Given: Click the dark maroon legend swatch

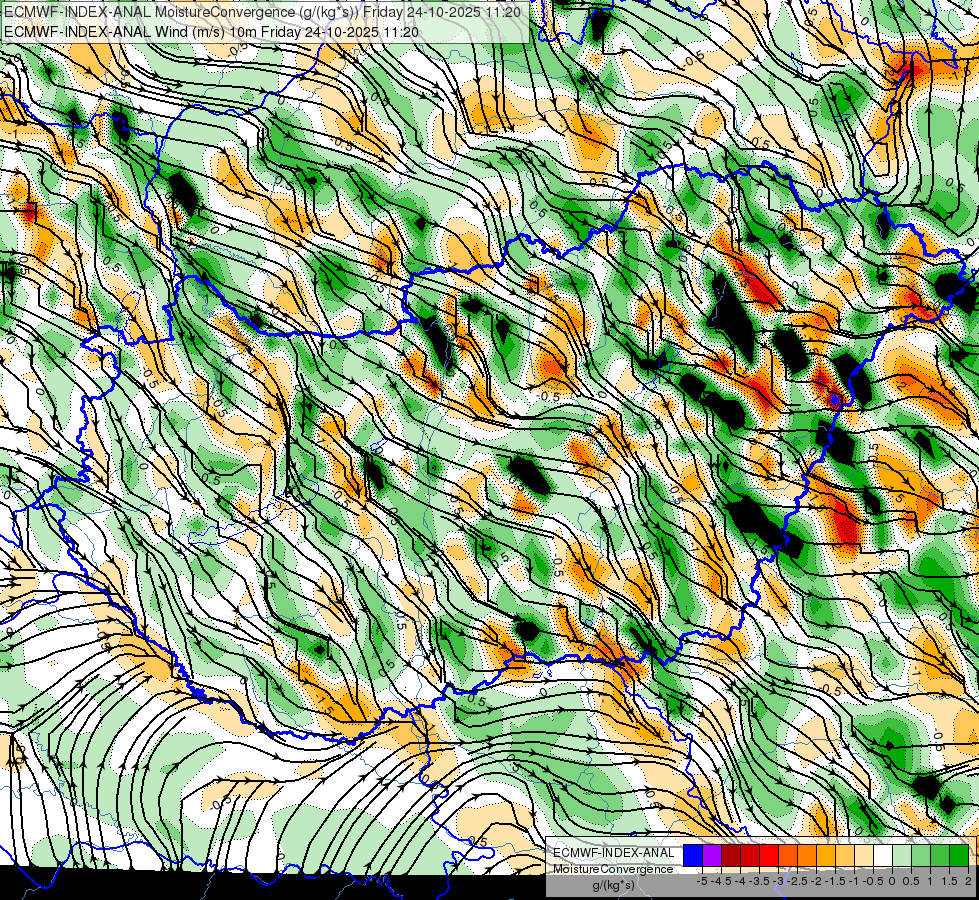Looking at the screenshot, I should [x=731, y=855].
